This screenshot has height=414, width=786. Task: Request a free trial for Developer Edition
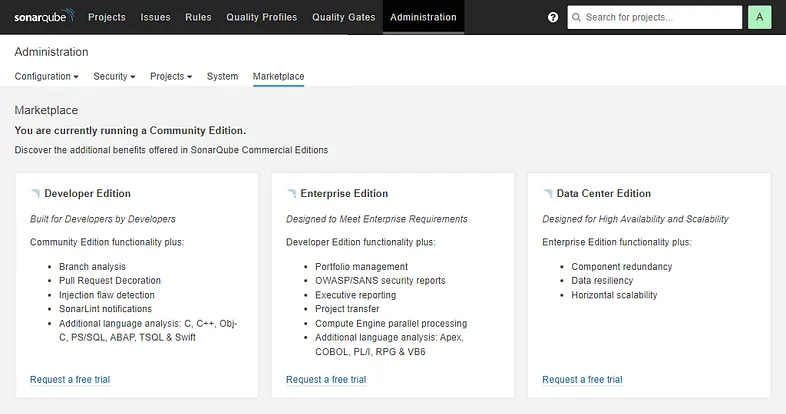pos(70,379)
